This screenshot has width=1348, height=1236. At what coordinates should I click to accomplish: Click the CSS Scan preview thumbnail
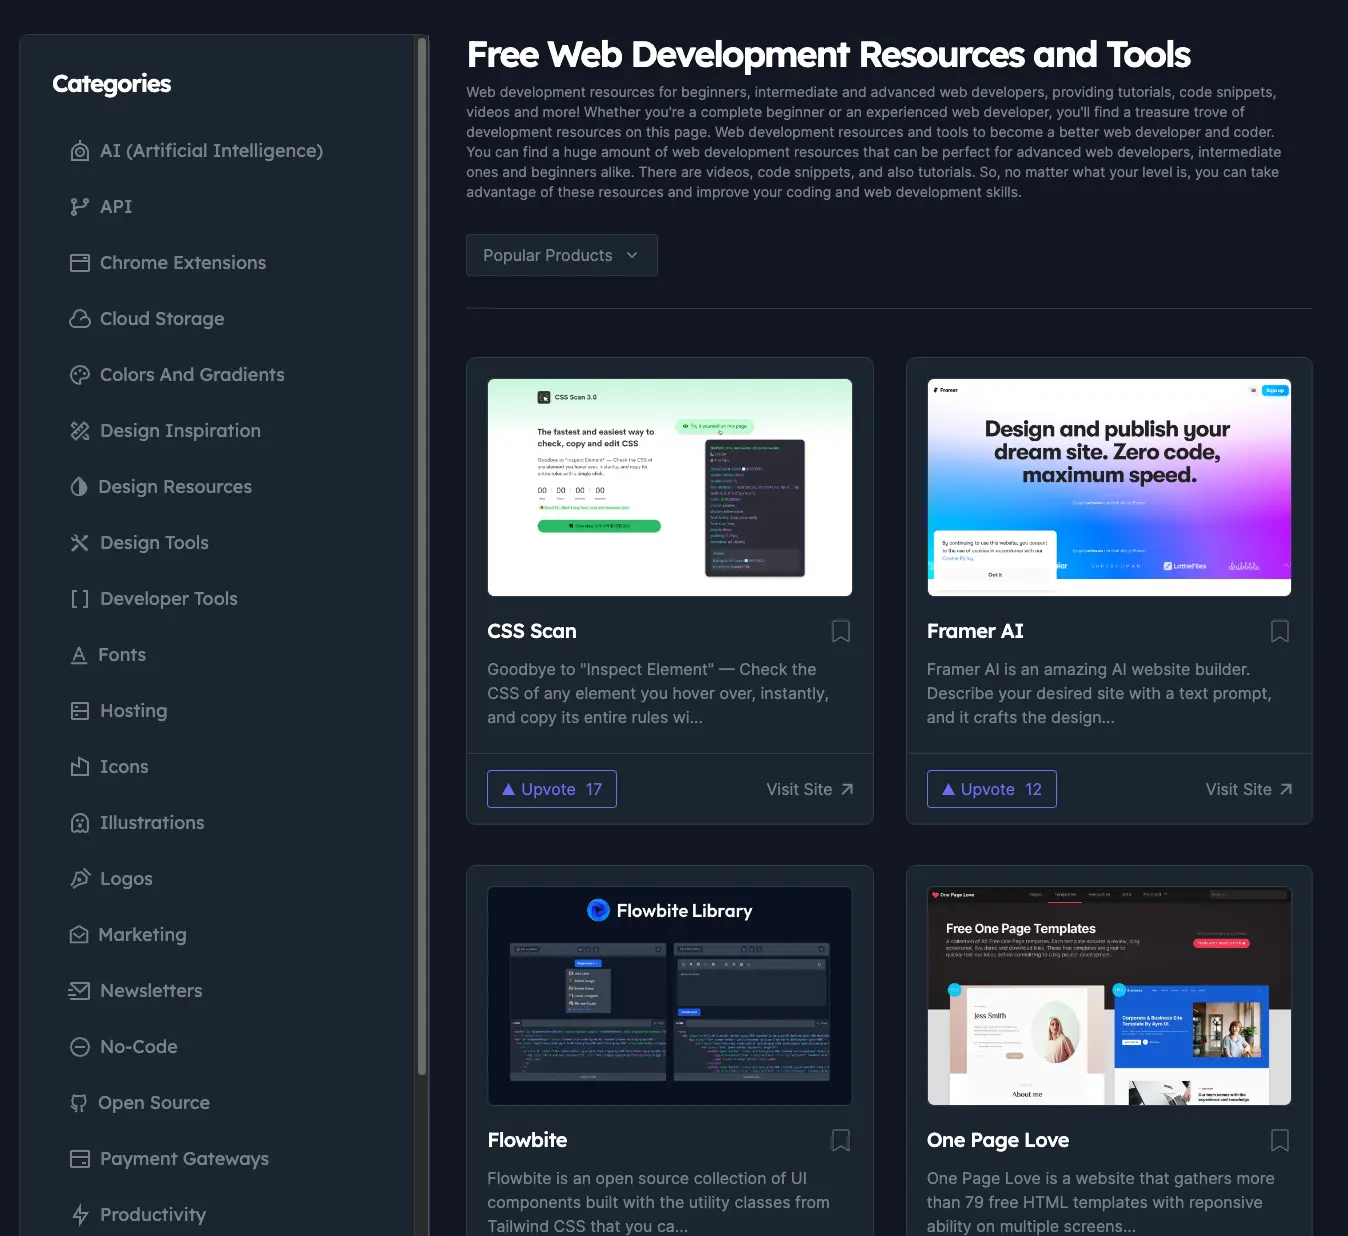click(x=670, y=487)
